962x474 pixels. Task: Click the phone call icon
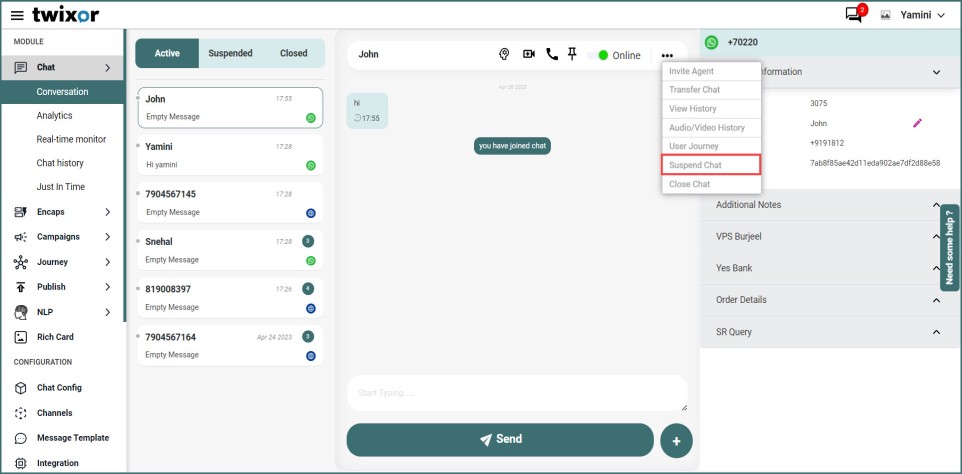pos(552,55)
